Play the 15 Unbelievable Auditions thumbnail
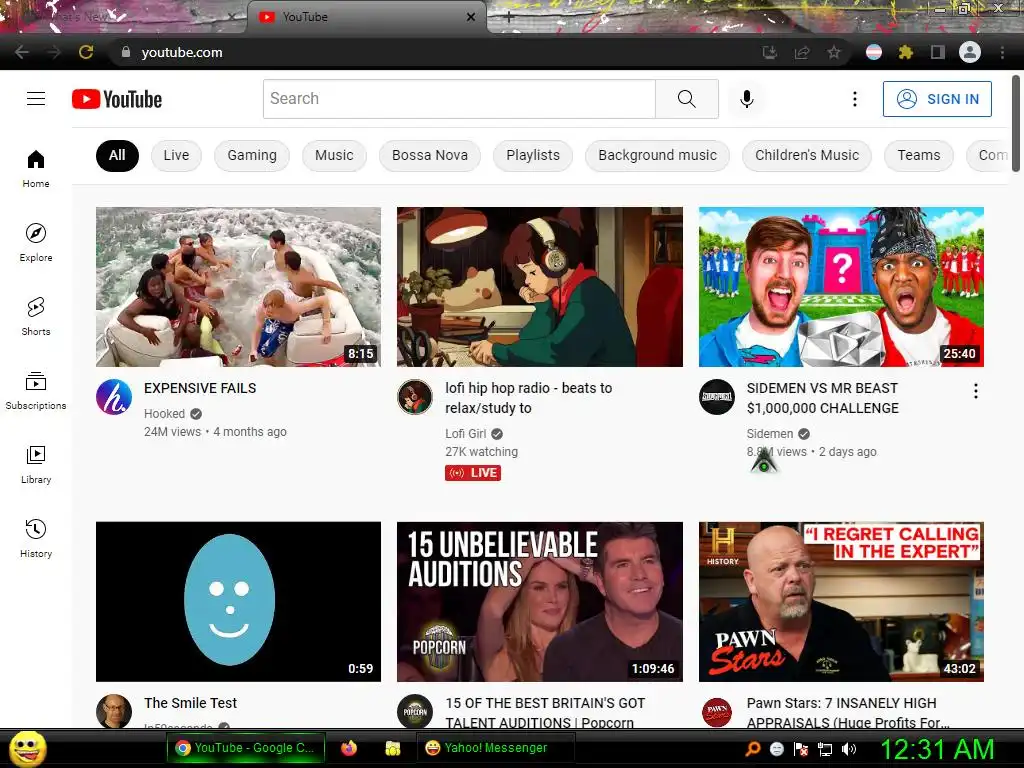1024x768 pixels. [540, 601]
